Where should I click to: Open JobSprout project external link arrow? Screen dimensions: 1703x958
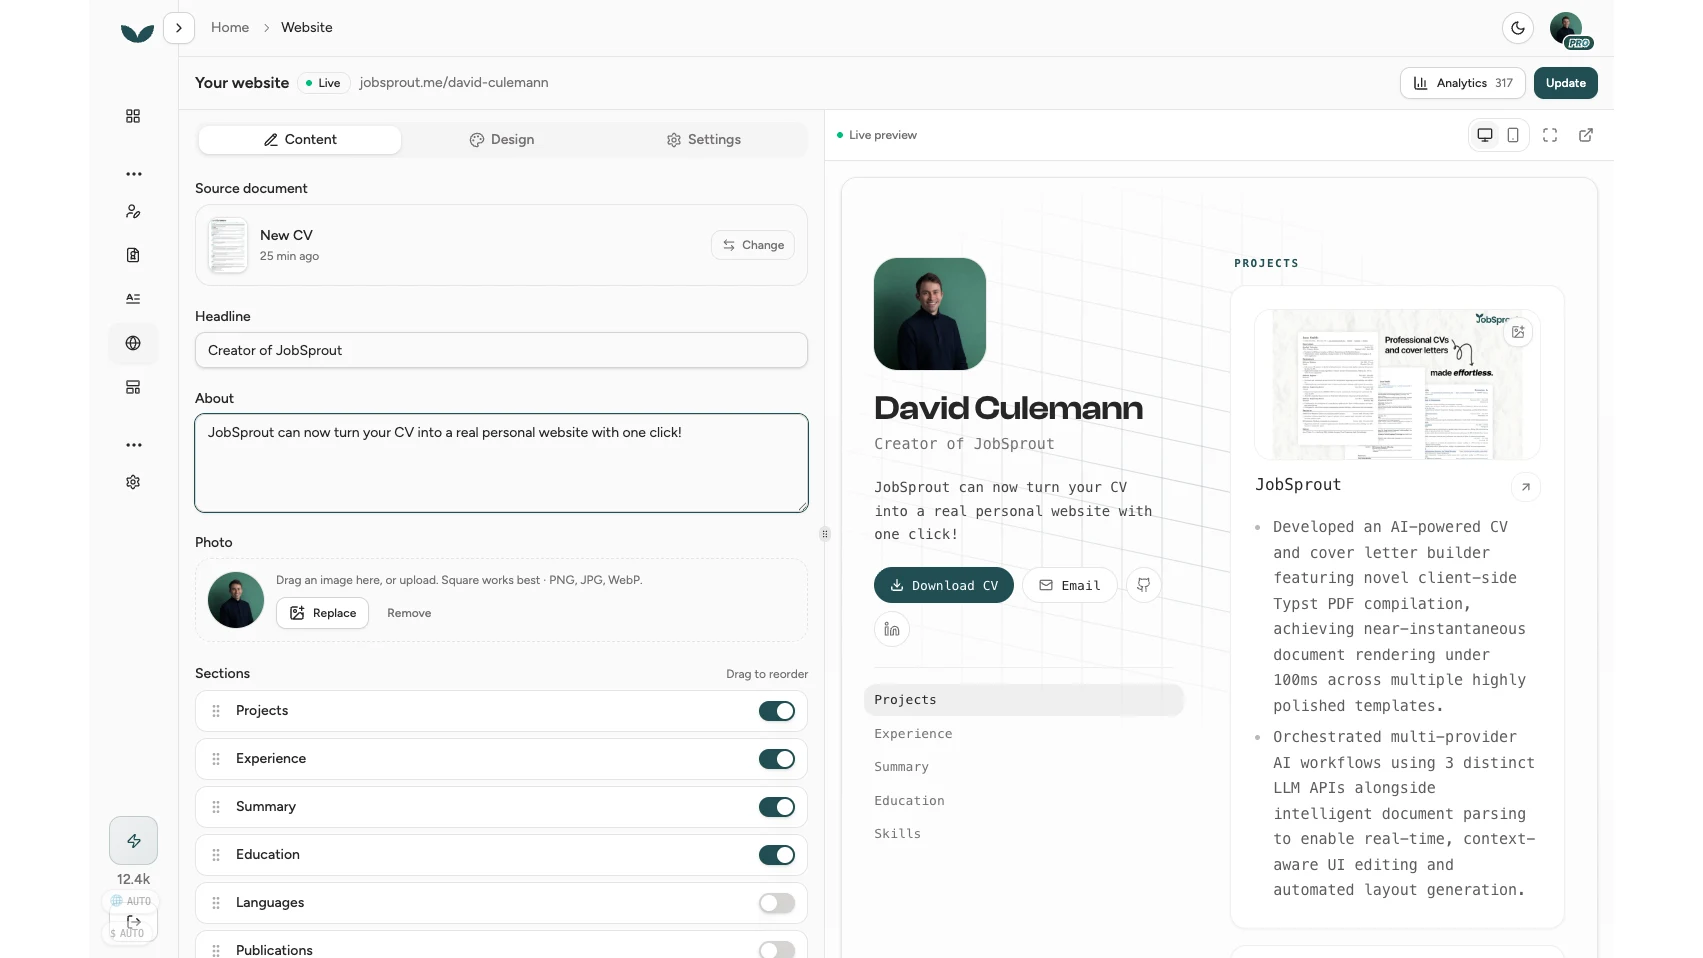tap(1525, 487)
